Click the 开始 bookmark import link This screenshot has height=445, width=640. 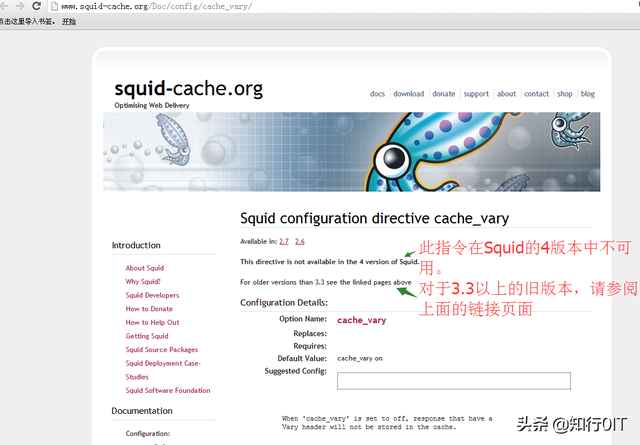click(x=69, y=22)
